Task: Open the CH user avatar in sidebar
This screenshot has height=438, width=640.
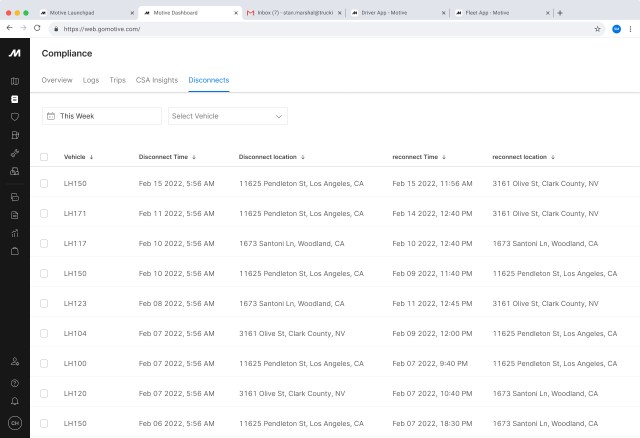Action: pyautogui.click(x=14, y=423)
